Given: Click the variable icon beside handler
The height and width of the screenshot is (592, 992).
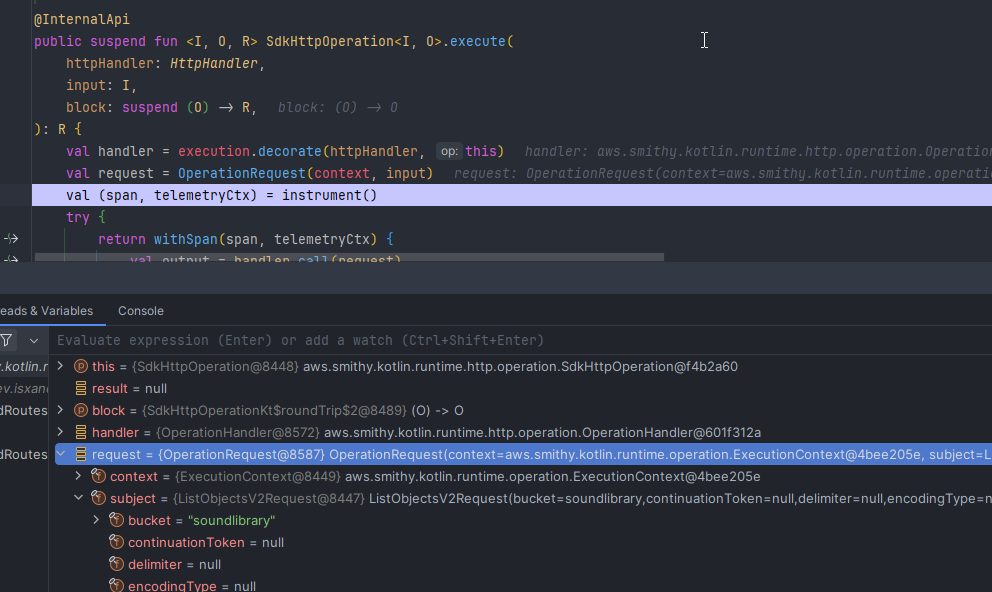Looking at the screenshot, I should [81, 432].
